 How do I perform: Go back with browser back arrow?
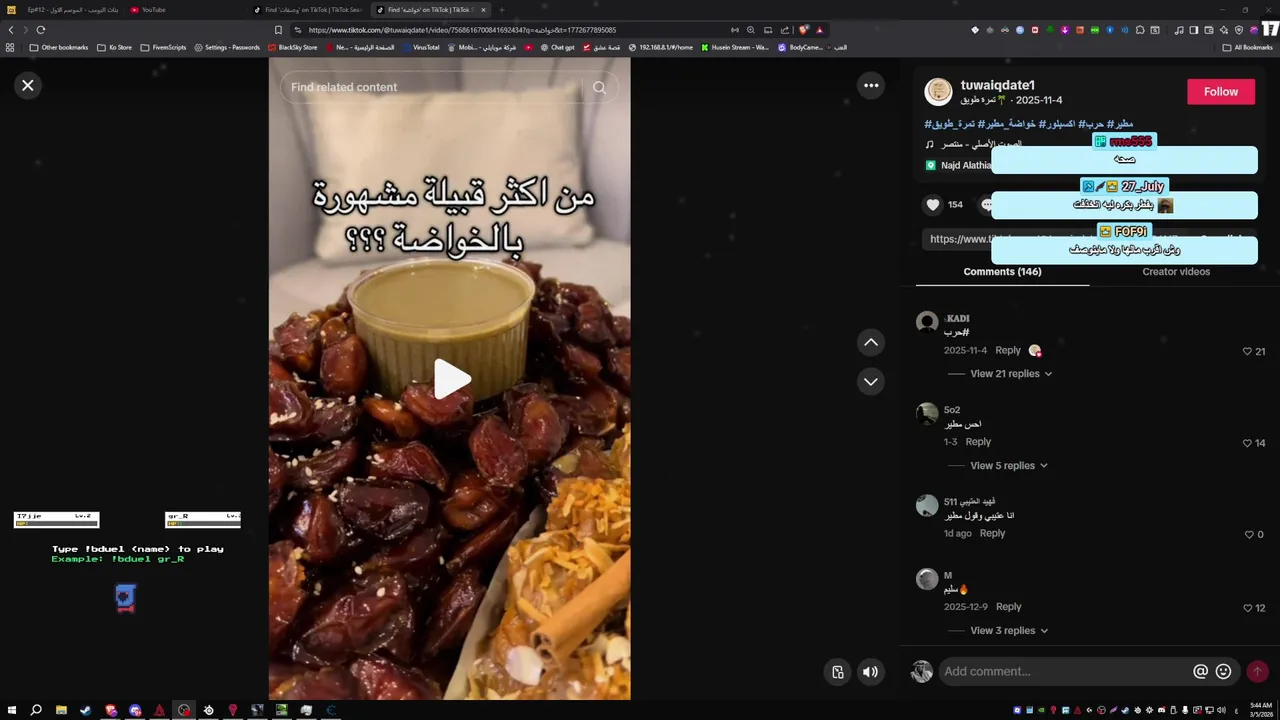coord(11,30)
